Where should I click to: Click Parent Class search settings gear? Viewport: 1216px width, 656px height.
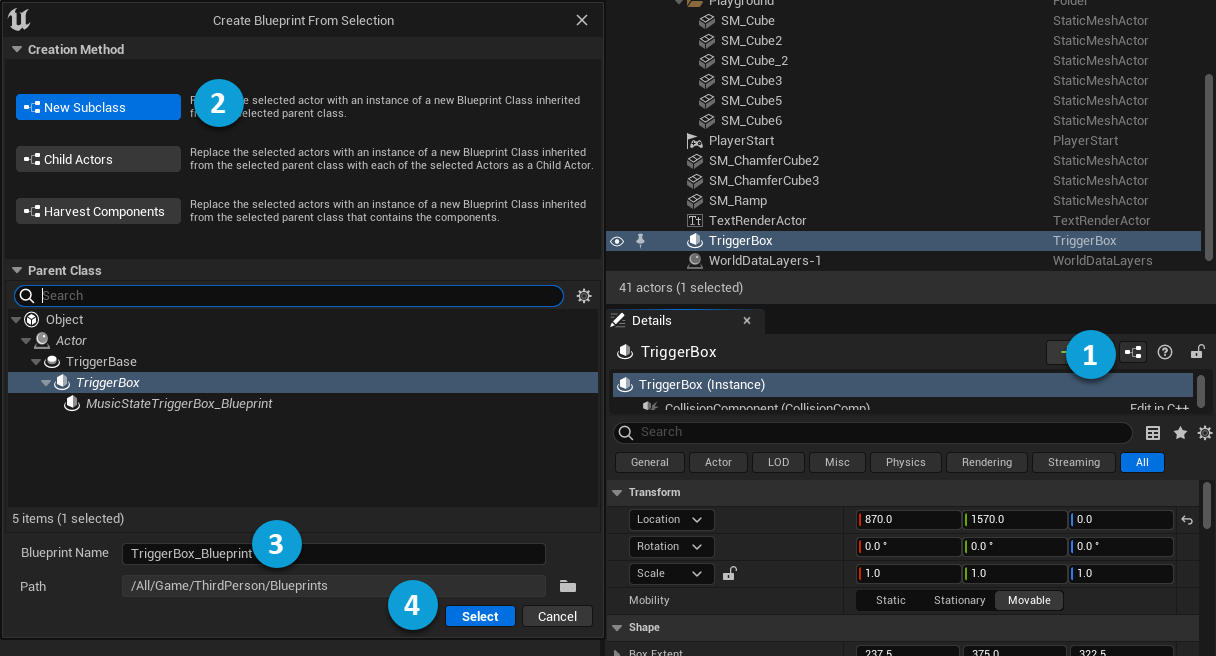(x=584, y=296)
